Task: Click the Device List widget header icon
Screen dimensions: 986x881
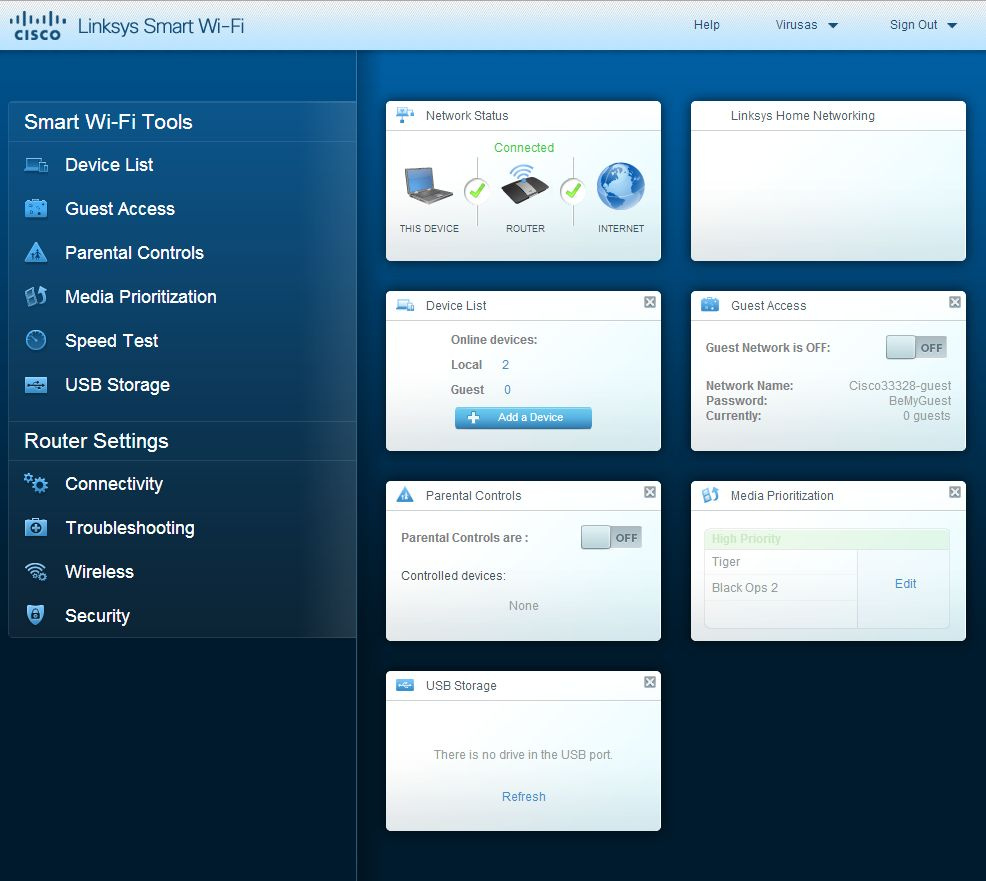Action: (x=405, y=306)
